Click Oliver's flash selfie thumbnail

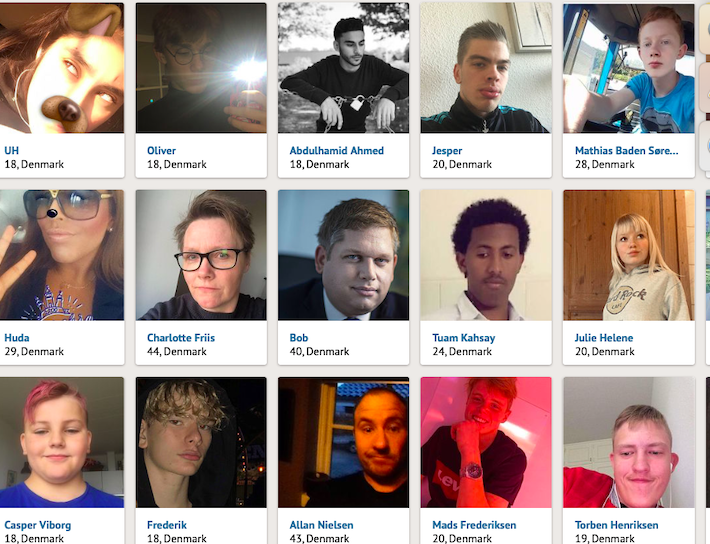pyautogui.click(x=201, y=68)
